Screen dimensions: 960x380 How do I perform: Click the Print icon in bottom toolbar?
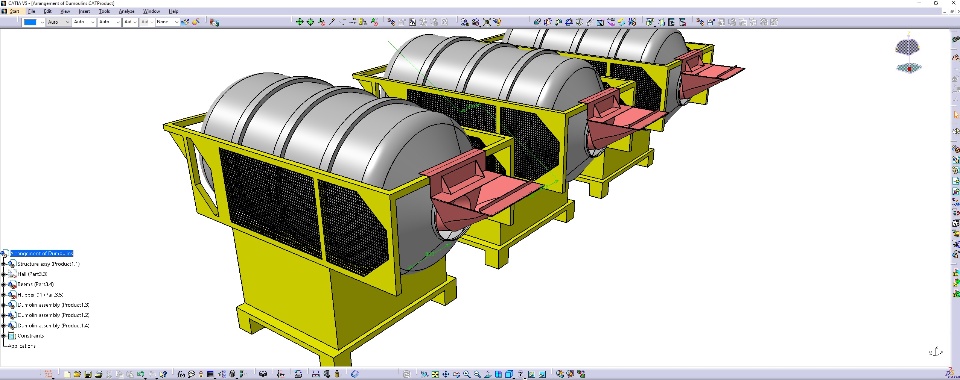pos(99,374)
